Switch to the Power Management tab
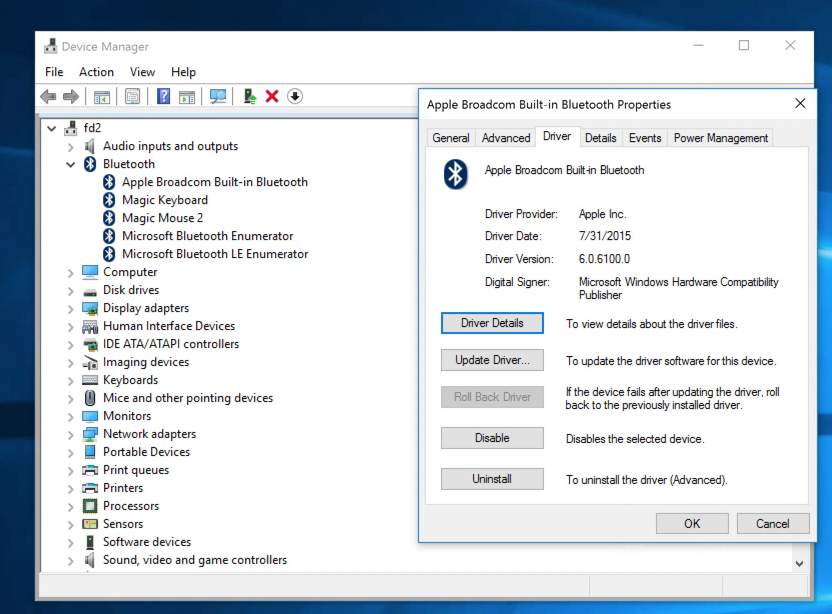The width and height of the screenshot is (832, 614). click(x=721, y=138)
